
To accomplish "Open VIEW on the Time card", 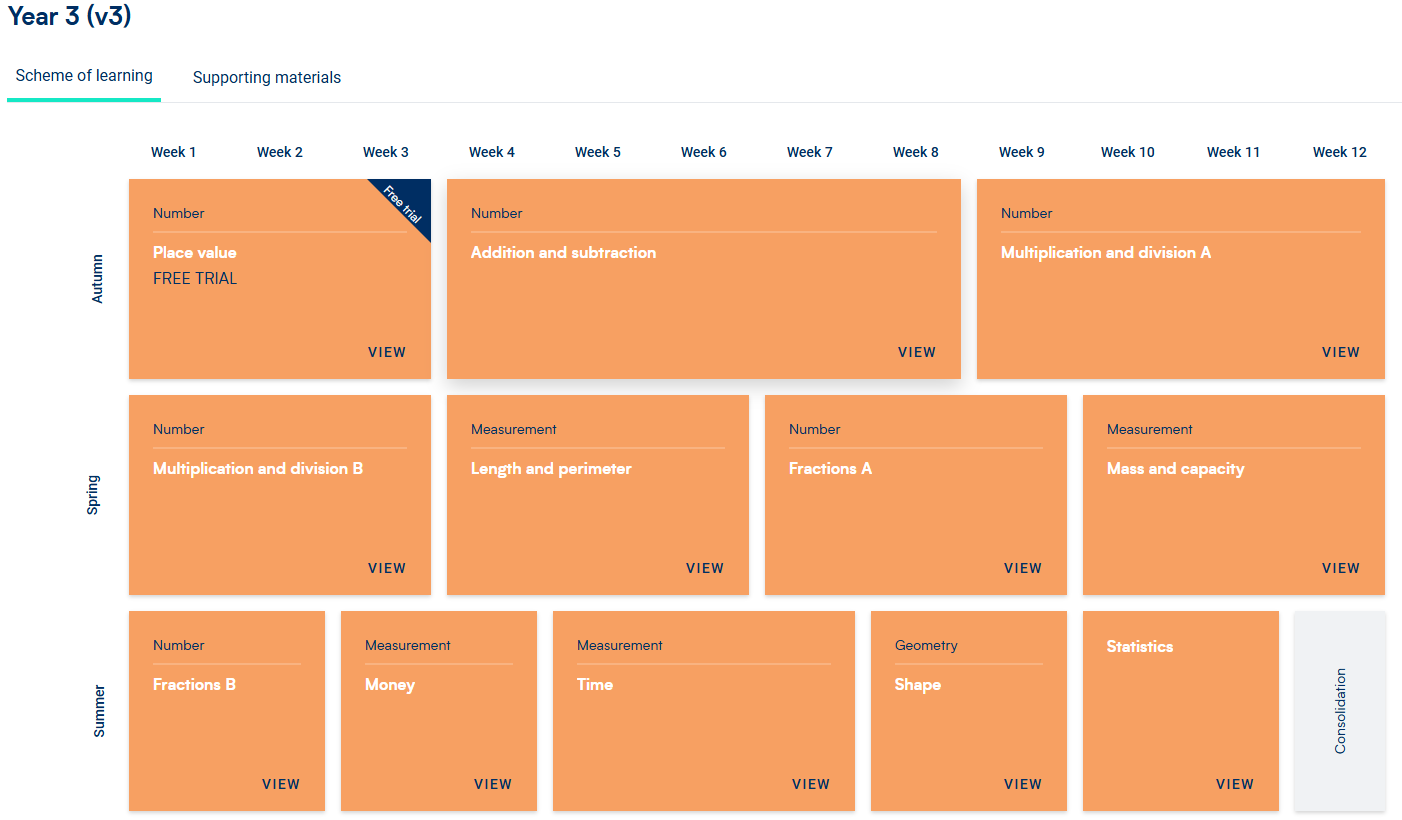I will tap(810, 784).
